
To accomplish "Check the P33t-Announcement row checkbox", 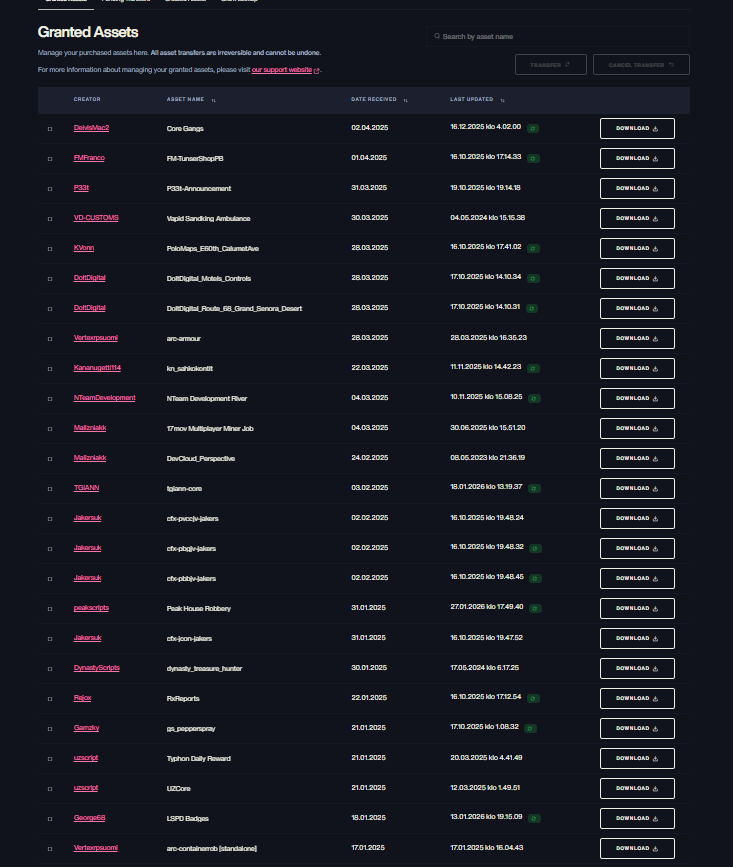I will 50,189.
